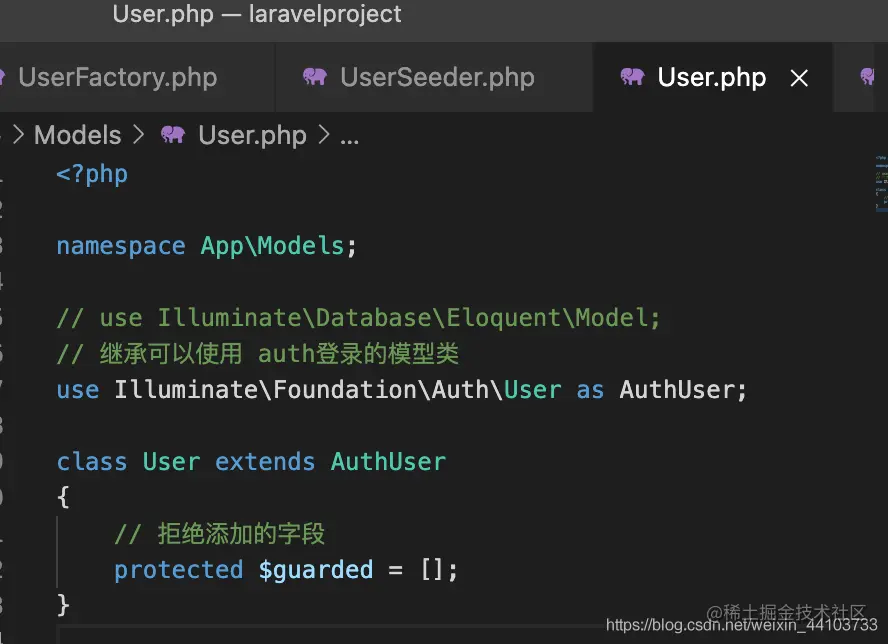Click the protected keyword
The image size is (888, 644).
point(178,570)
